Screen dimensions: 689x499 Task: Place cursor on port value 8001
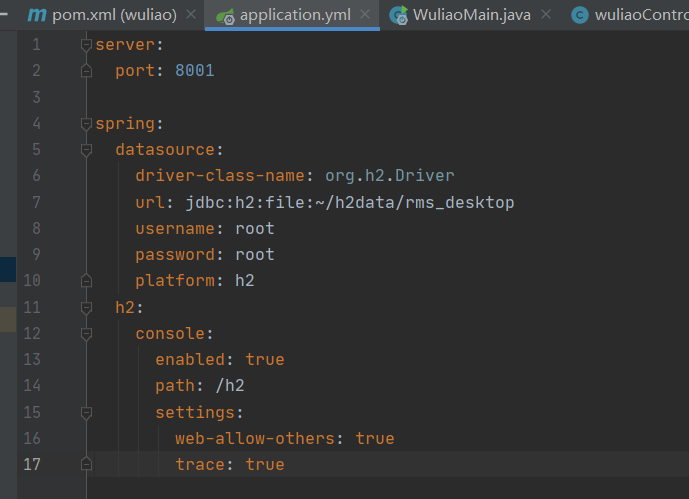(194, 71)
